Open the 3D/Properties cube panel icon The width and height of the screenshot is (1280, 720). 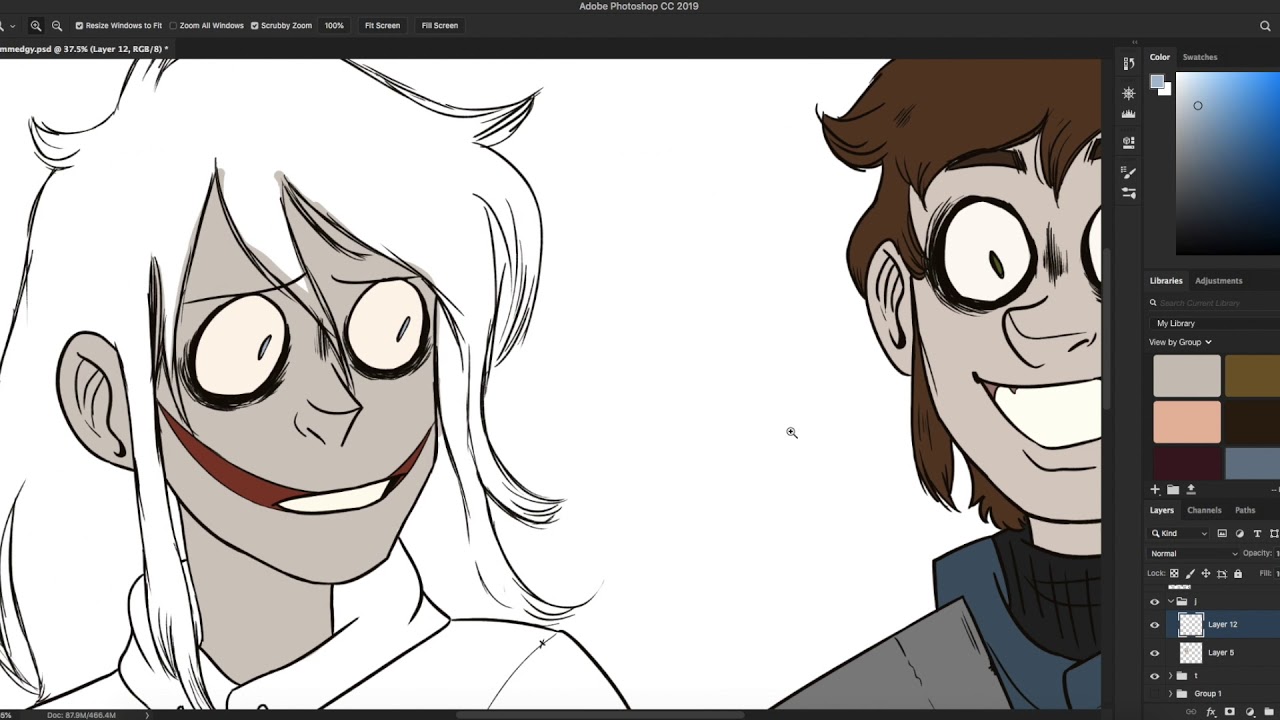tap(1129, 143)
